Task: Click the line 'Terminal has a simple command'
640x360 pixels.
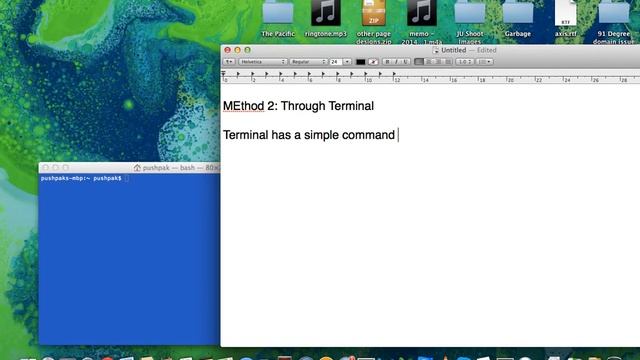Action: click(x=309, y=135)
